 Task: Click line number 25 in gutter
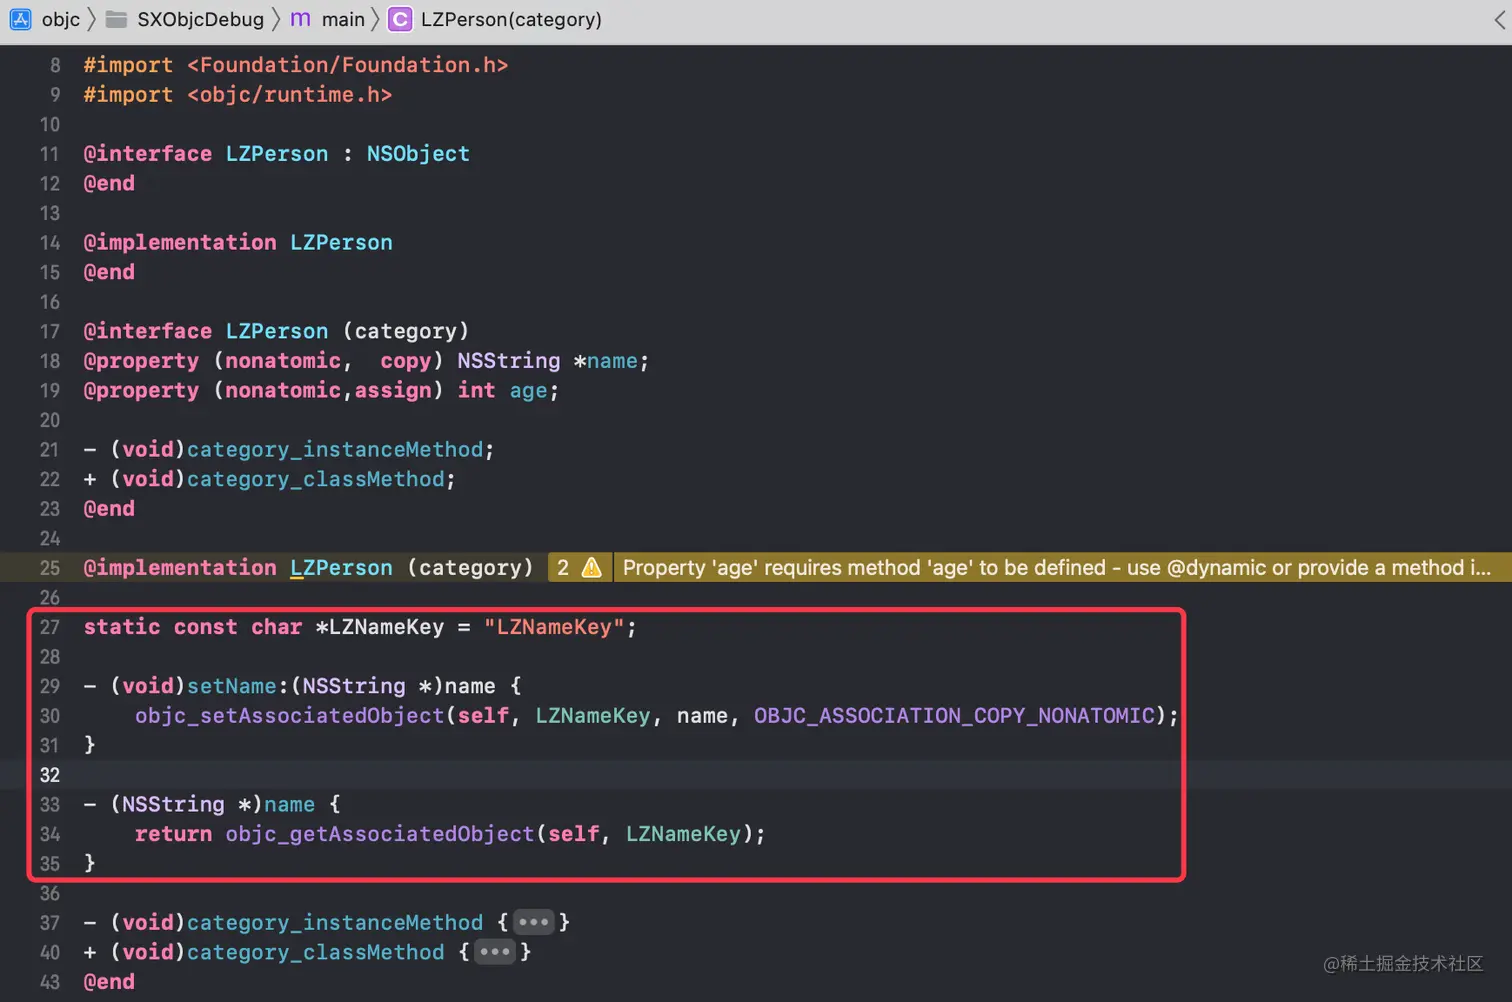pyautogui.click(x=50, y=568)
